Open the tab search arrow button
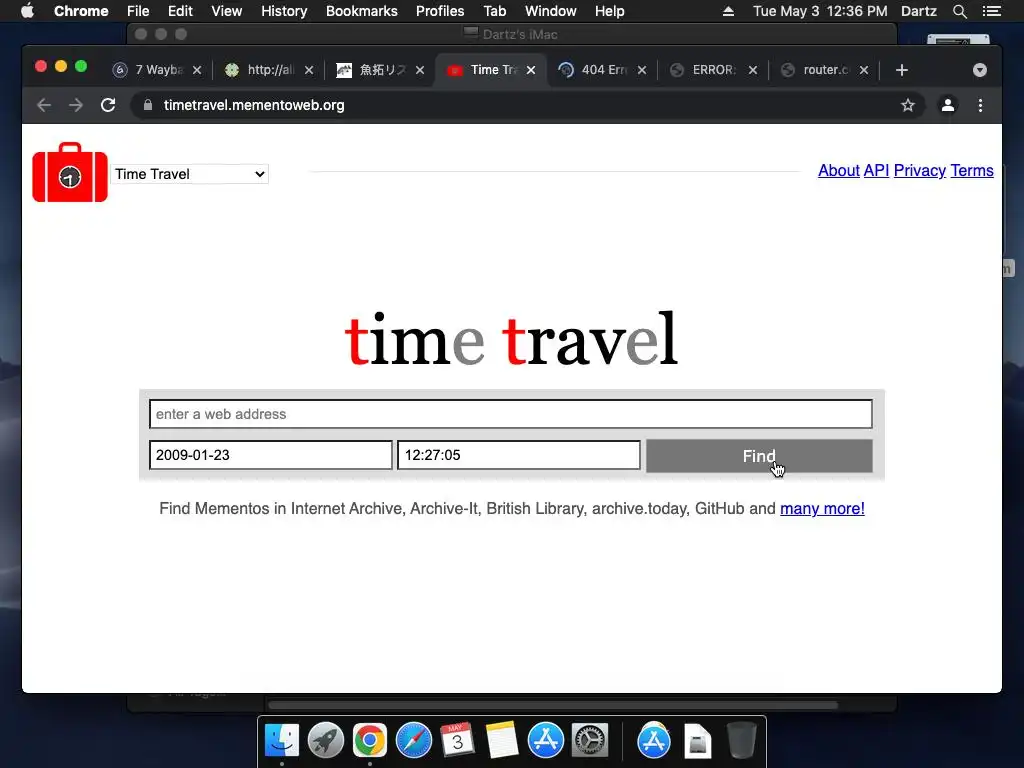This screenshot has height=768, width=1024. (980, 70)
